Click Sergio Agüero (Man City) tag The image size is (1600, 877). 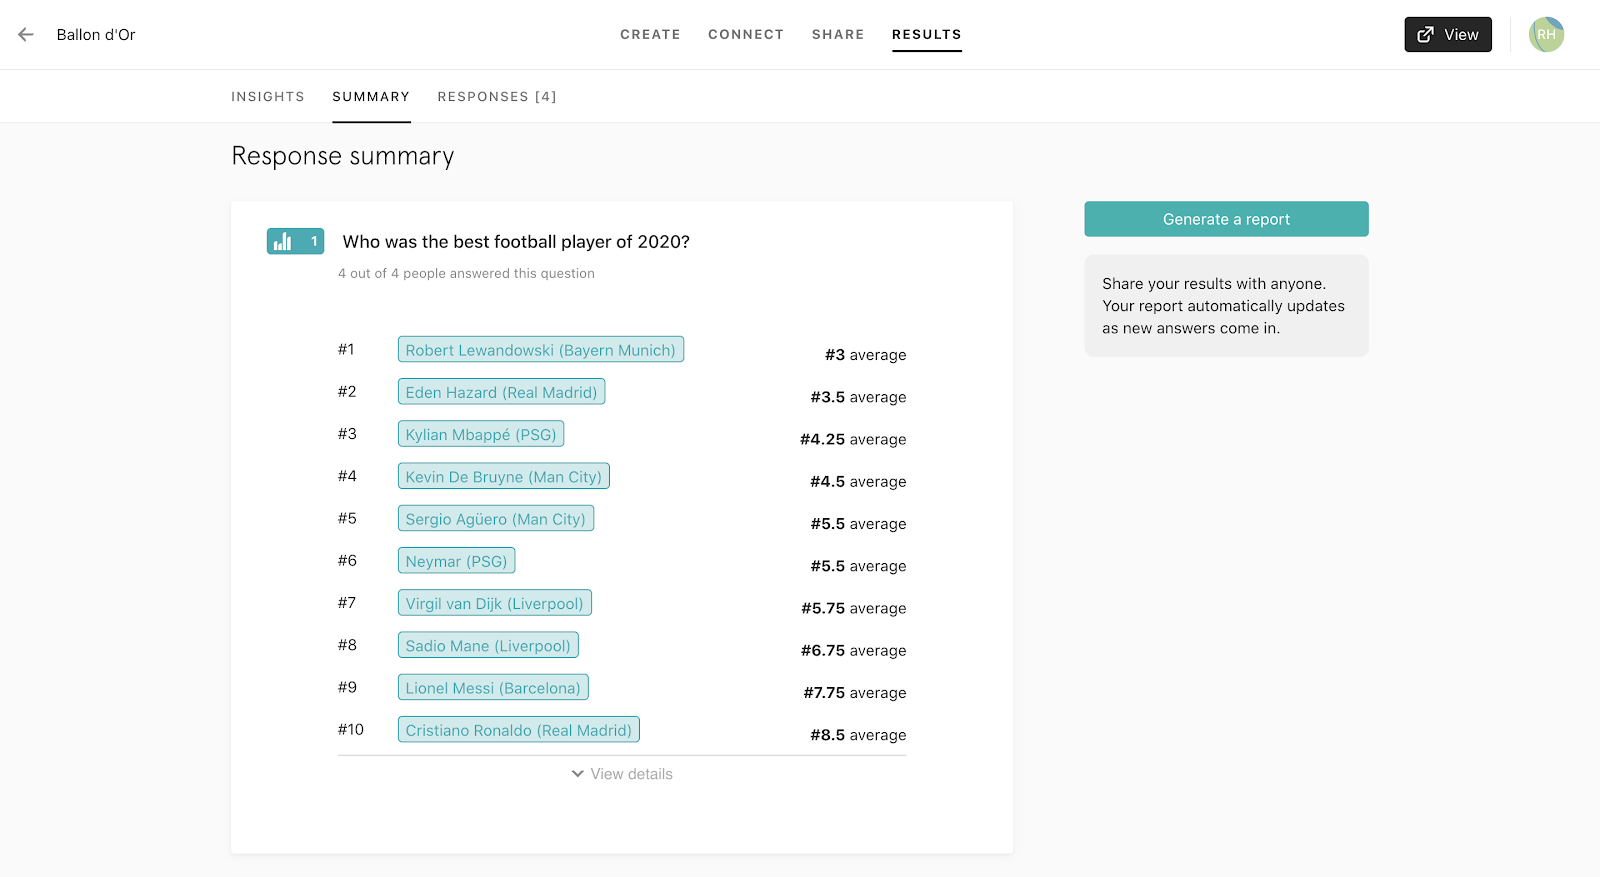click(496, 519)
